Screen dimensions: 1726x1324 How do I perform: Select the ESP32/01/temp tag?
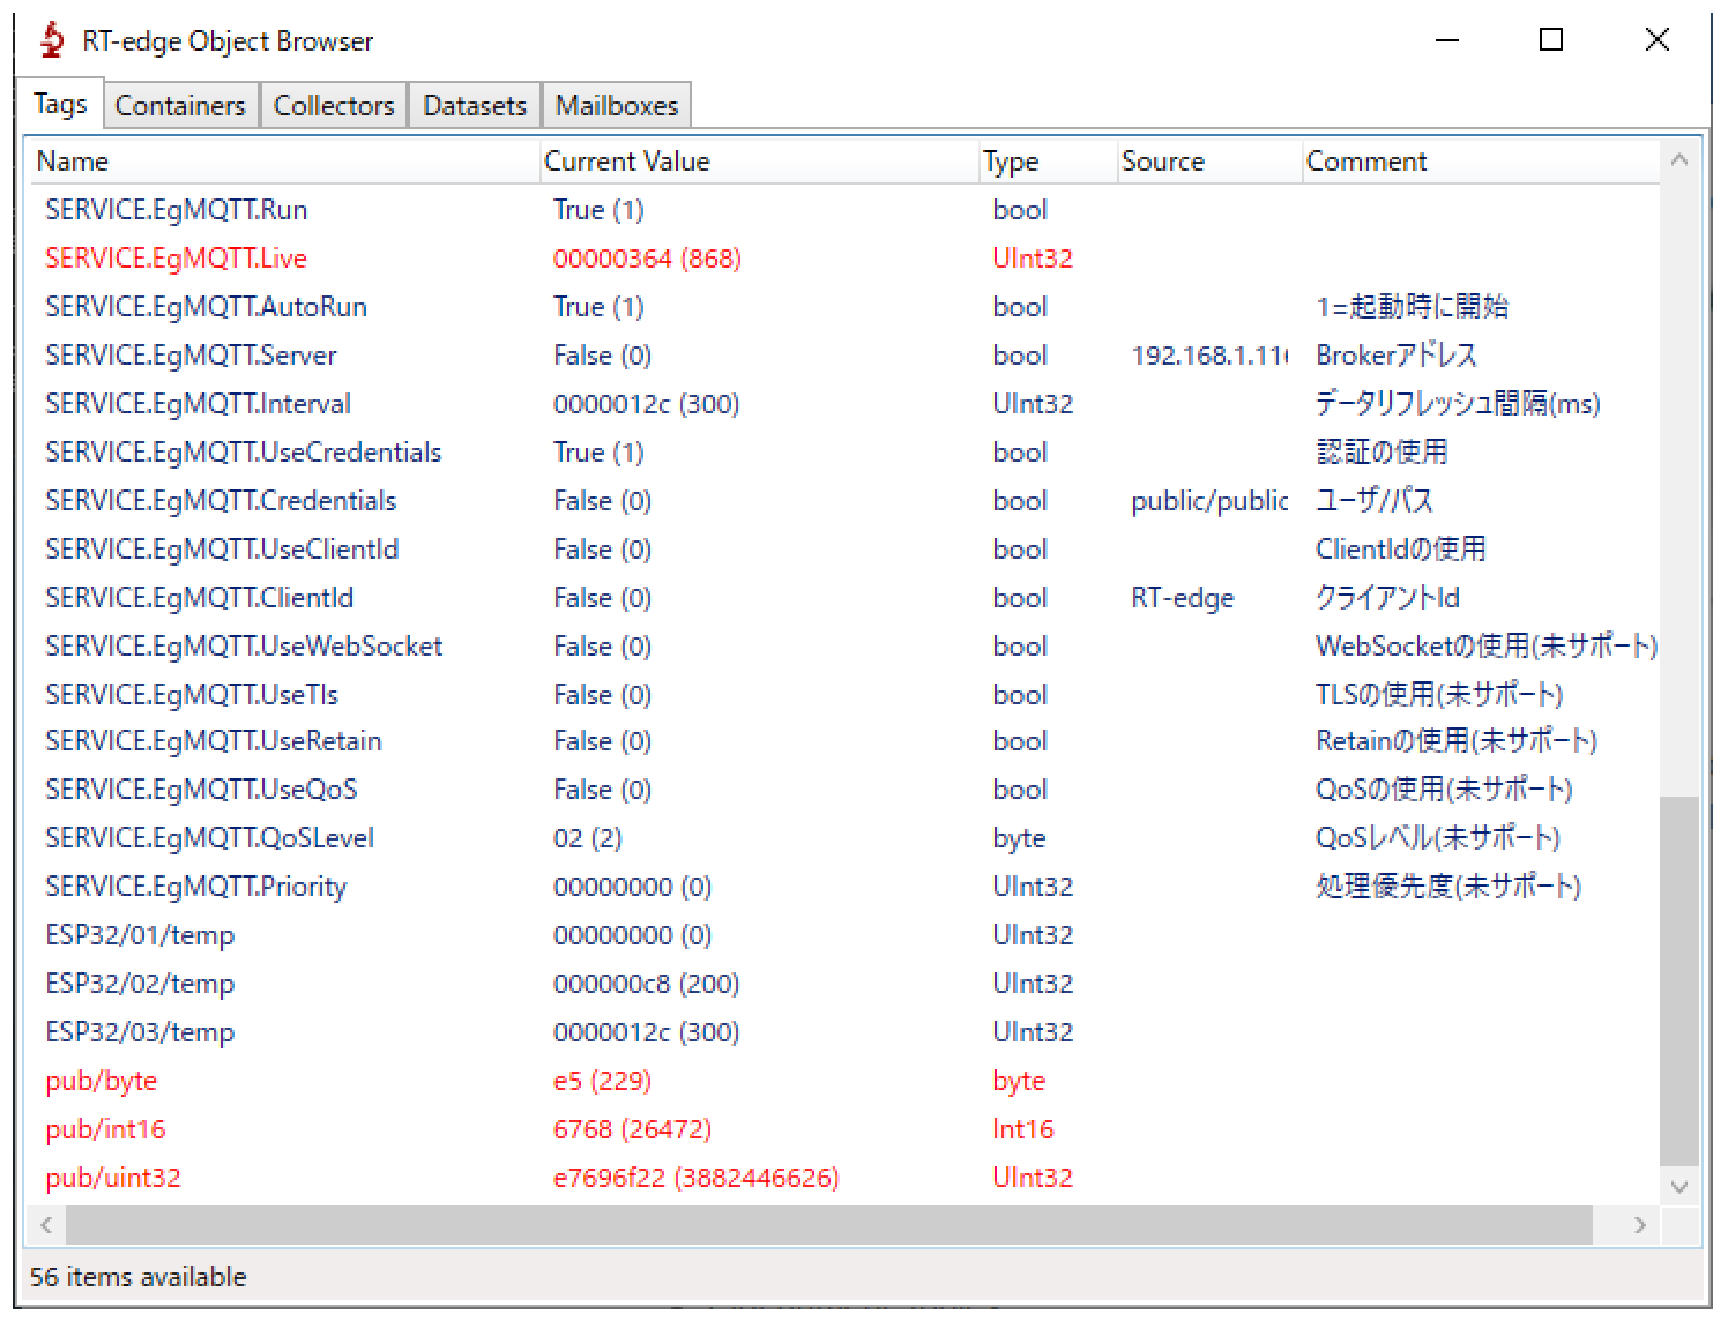click(140, 934)
